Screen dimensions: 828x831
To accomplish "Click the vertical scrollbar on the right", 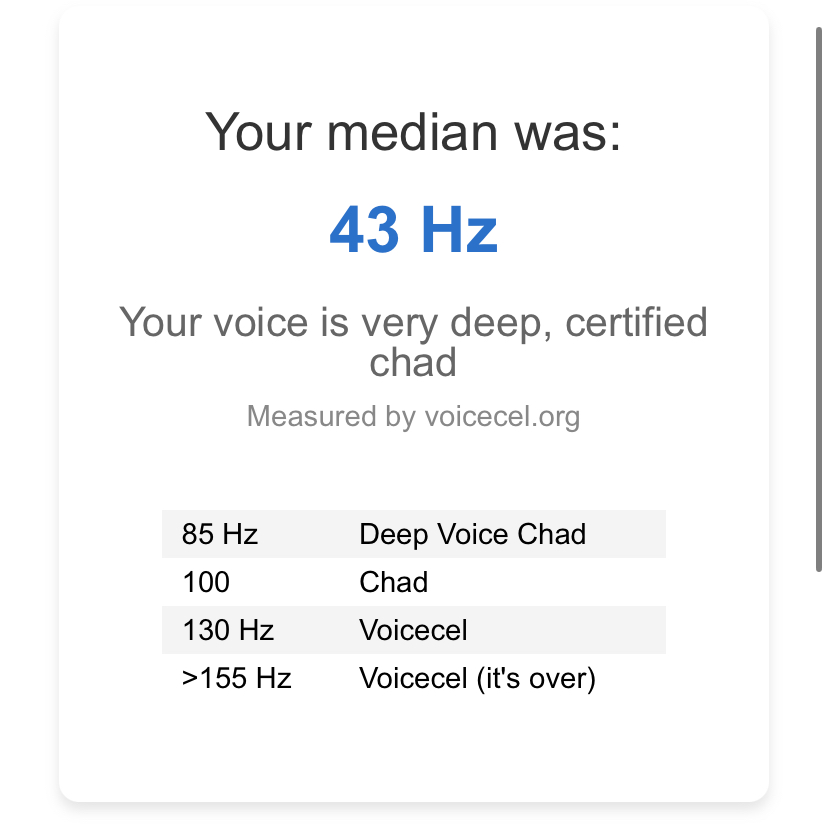I will click(x=818, y=300).
